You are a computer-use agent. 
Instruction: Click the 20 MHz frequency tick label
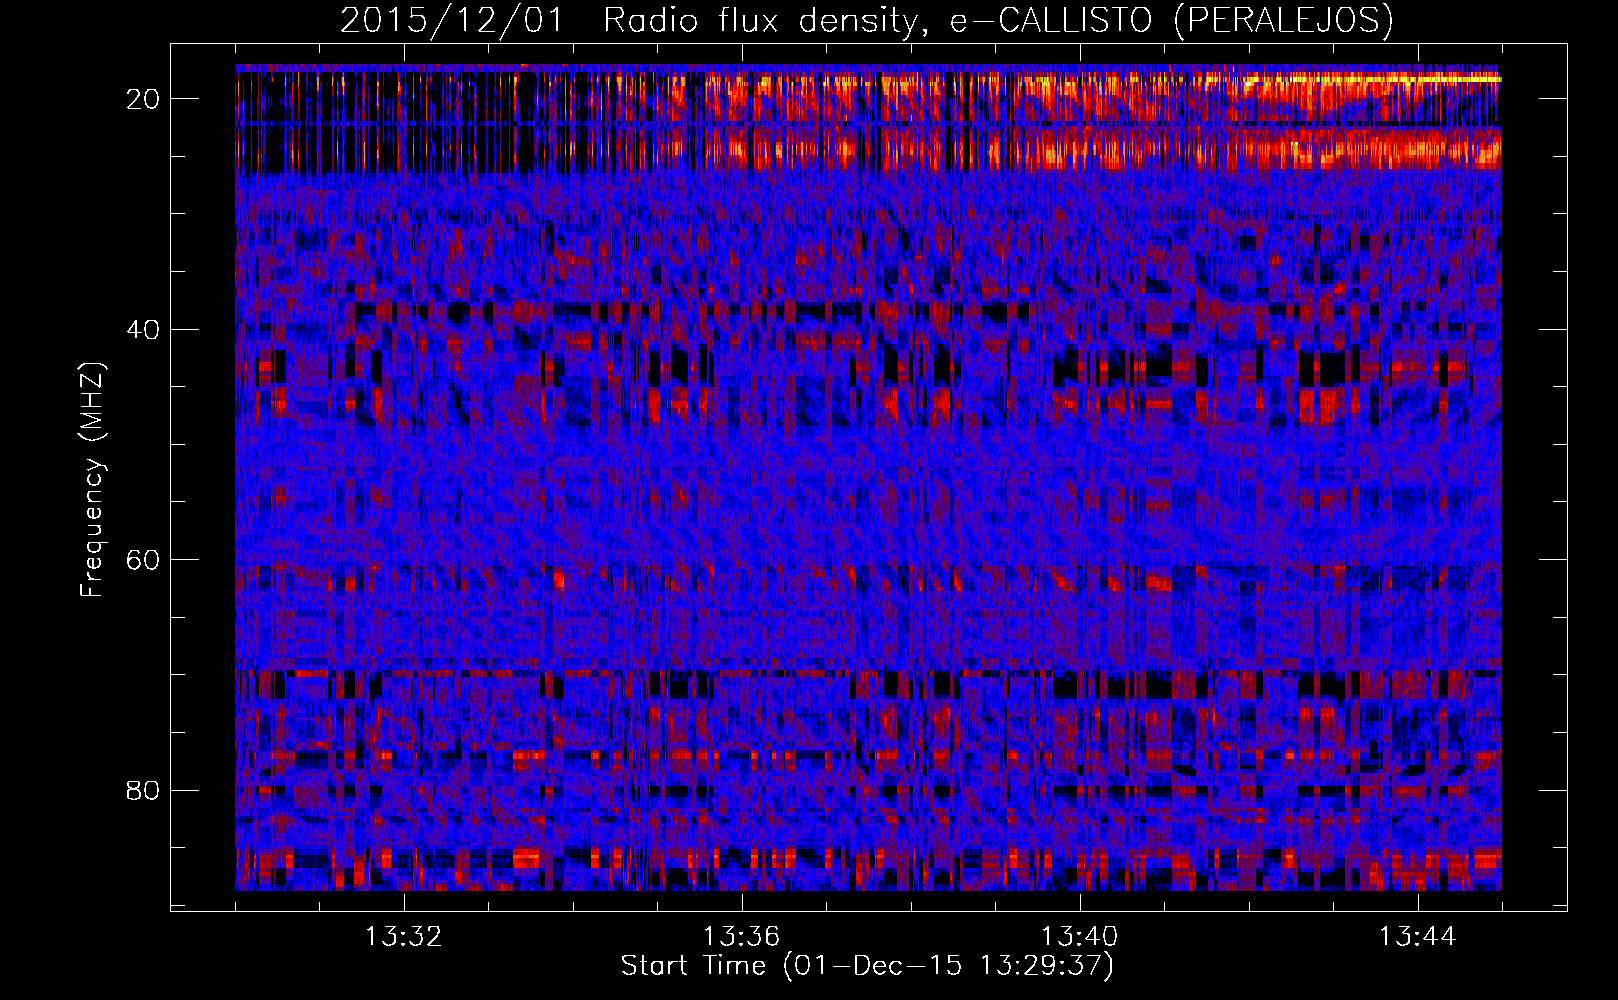click(145, 98)
